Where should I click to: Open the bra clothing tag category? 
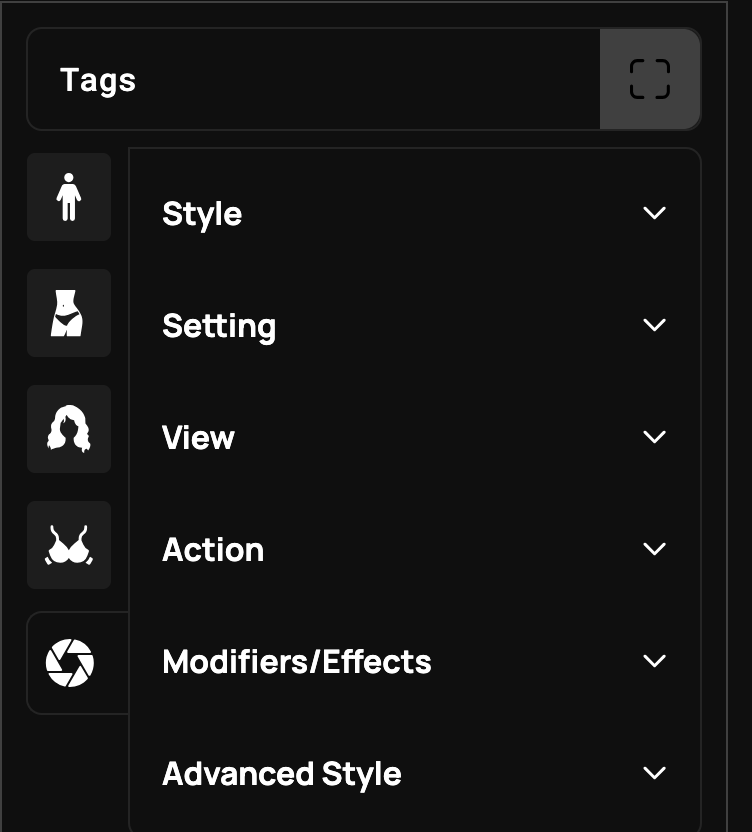[69, 545]
